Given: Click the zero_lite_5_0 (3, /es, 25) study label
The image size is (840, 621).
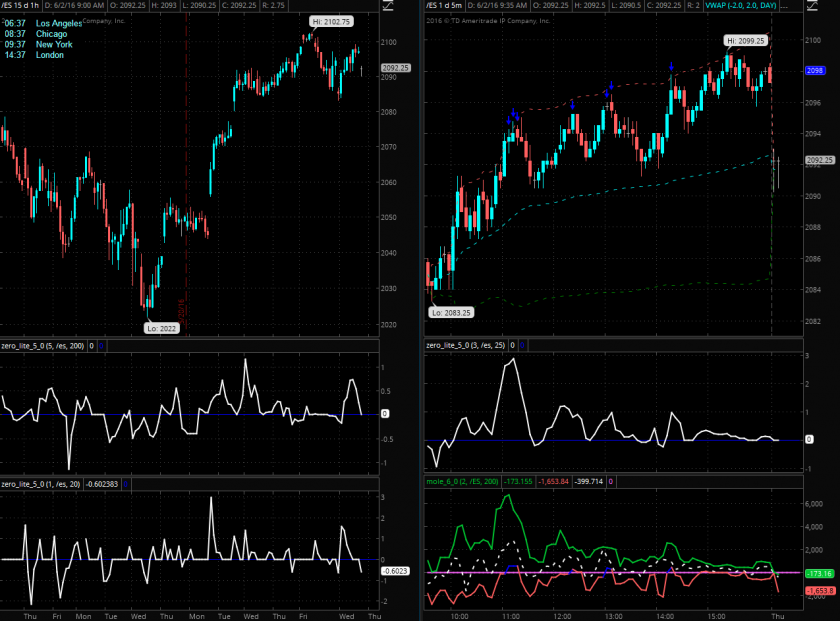Looking at the screenshot, I should coord(466,345).
